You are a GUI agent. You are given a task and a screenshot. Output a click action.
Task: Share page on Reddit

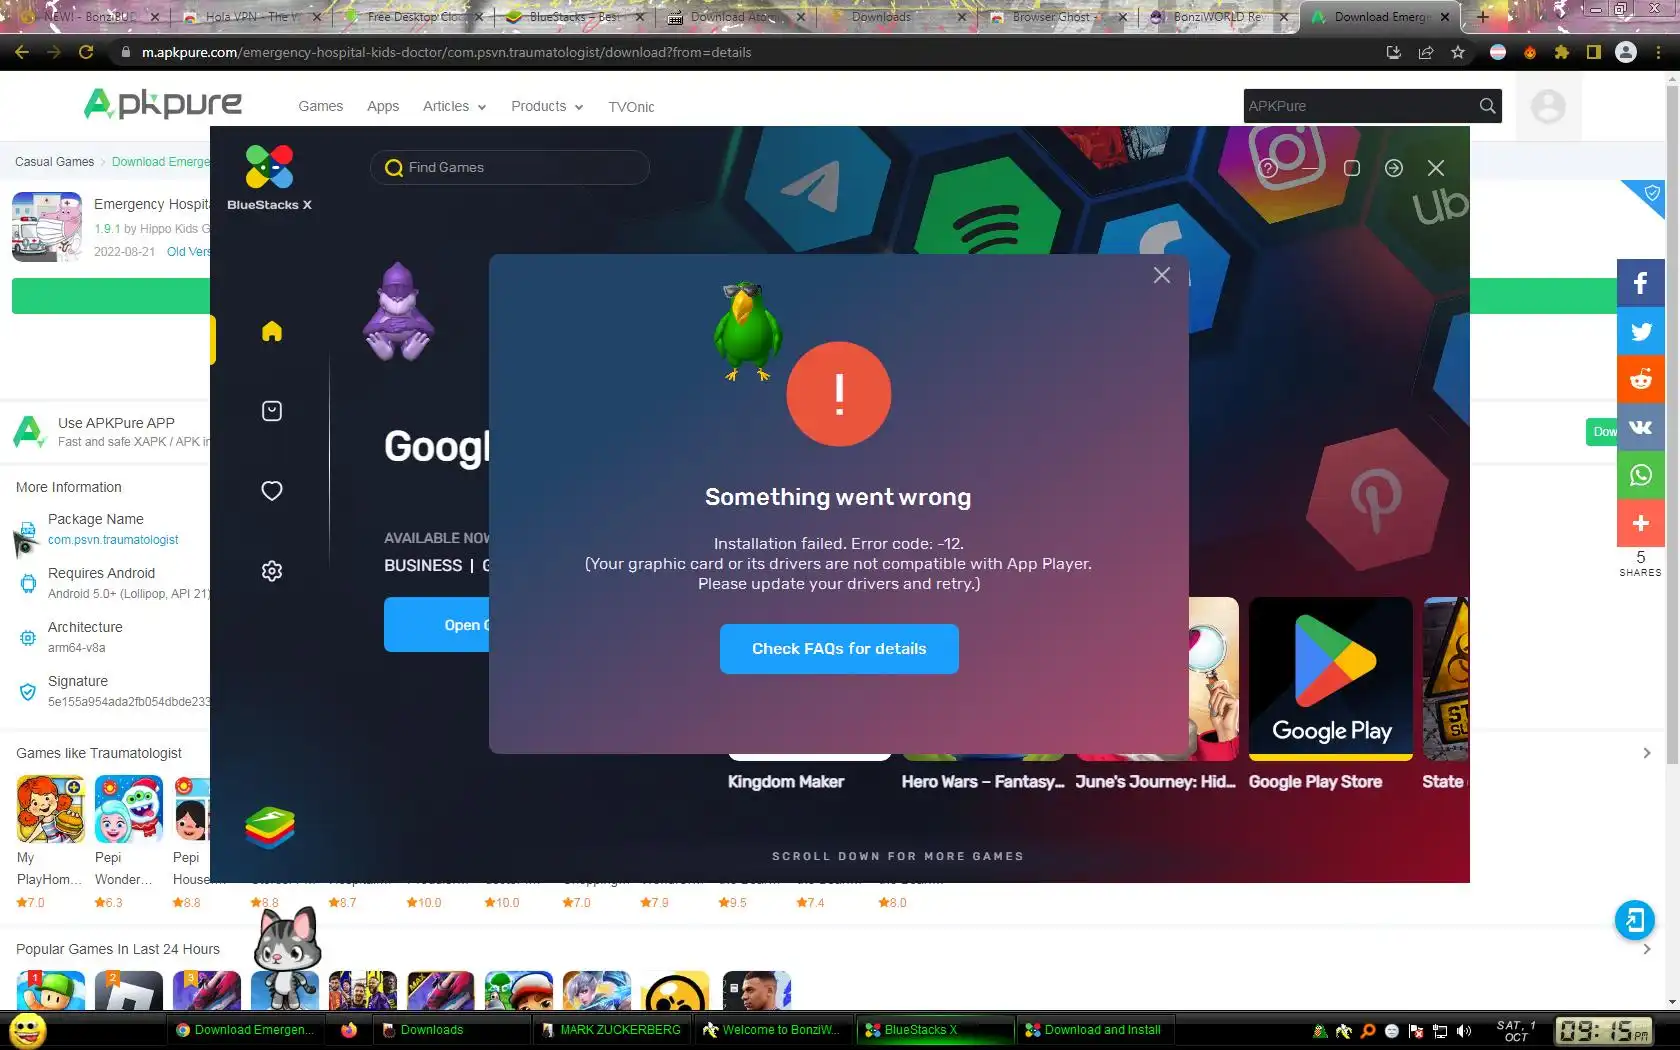(1641, 379)
